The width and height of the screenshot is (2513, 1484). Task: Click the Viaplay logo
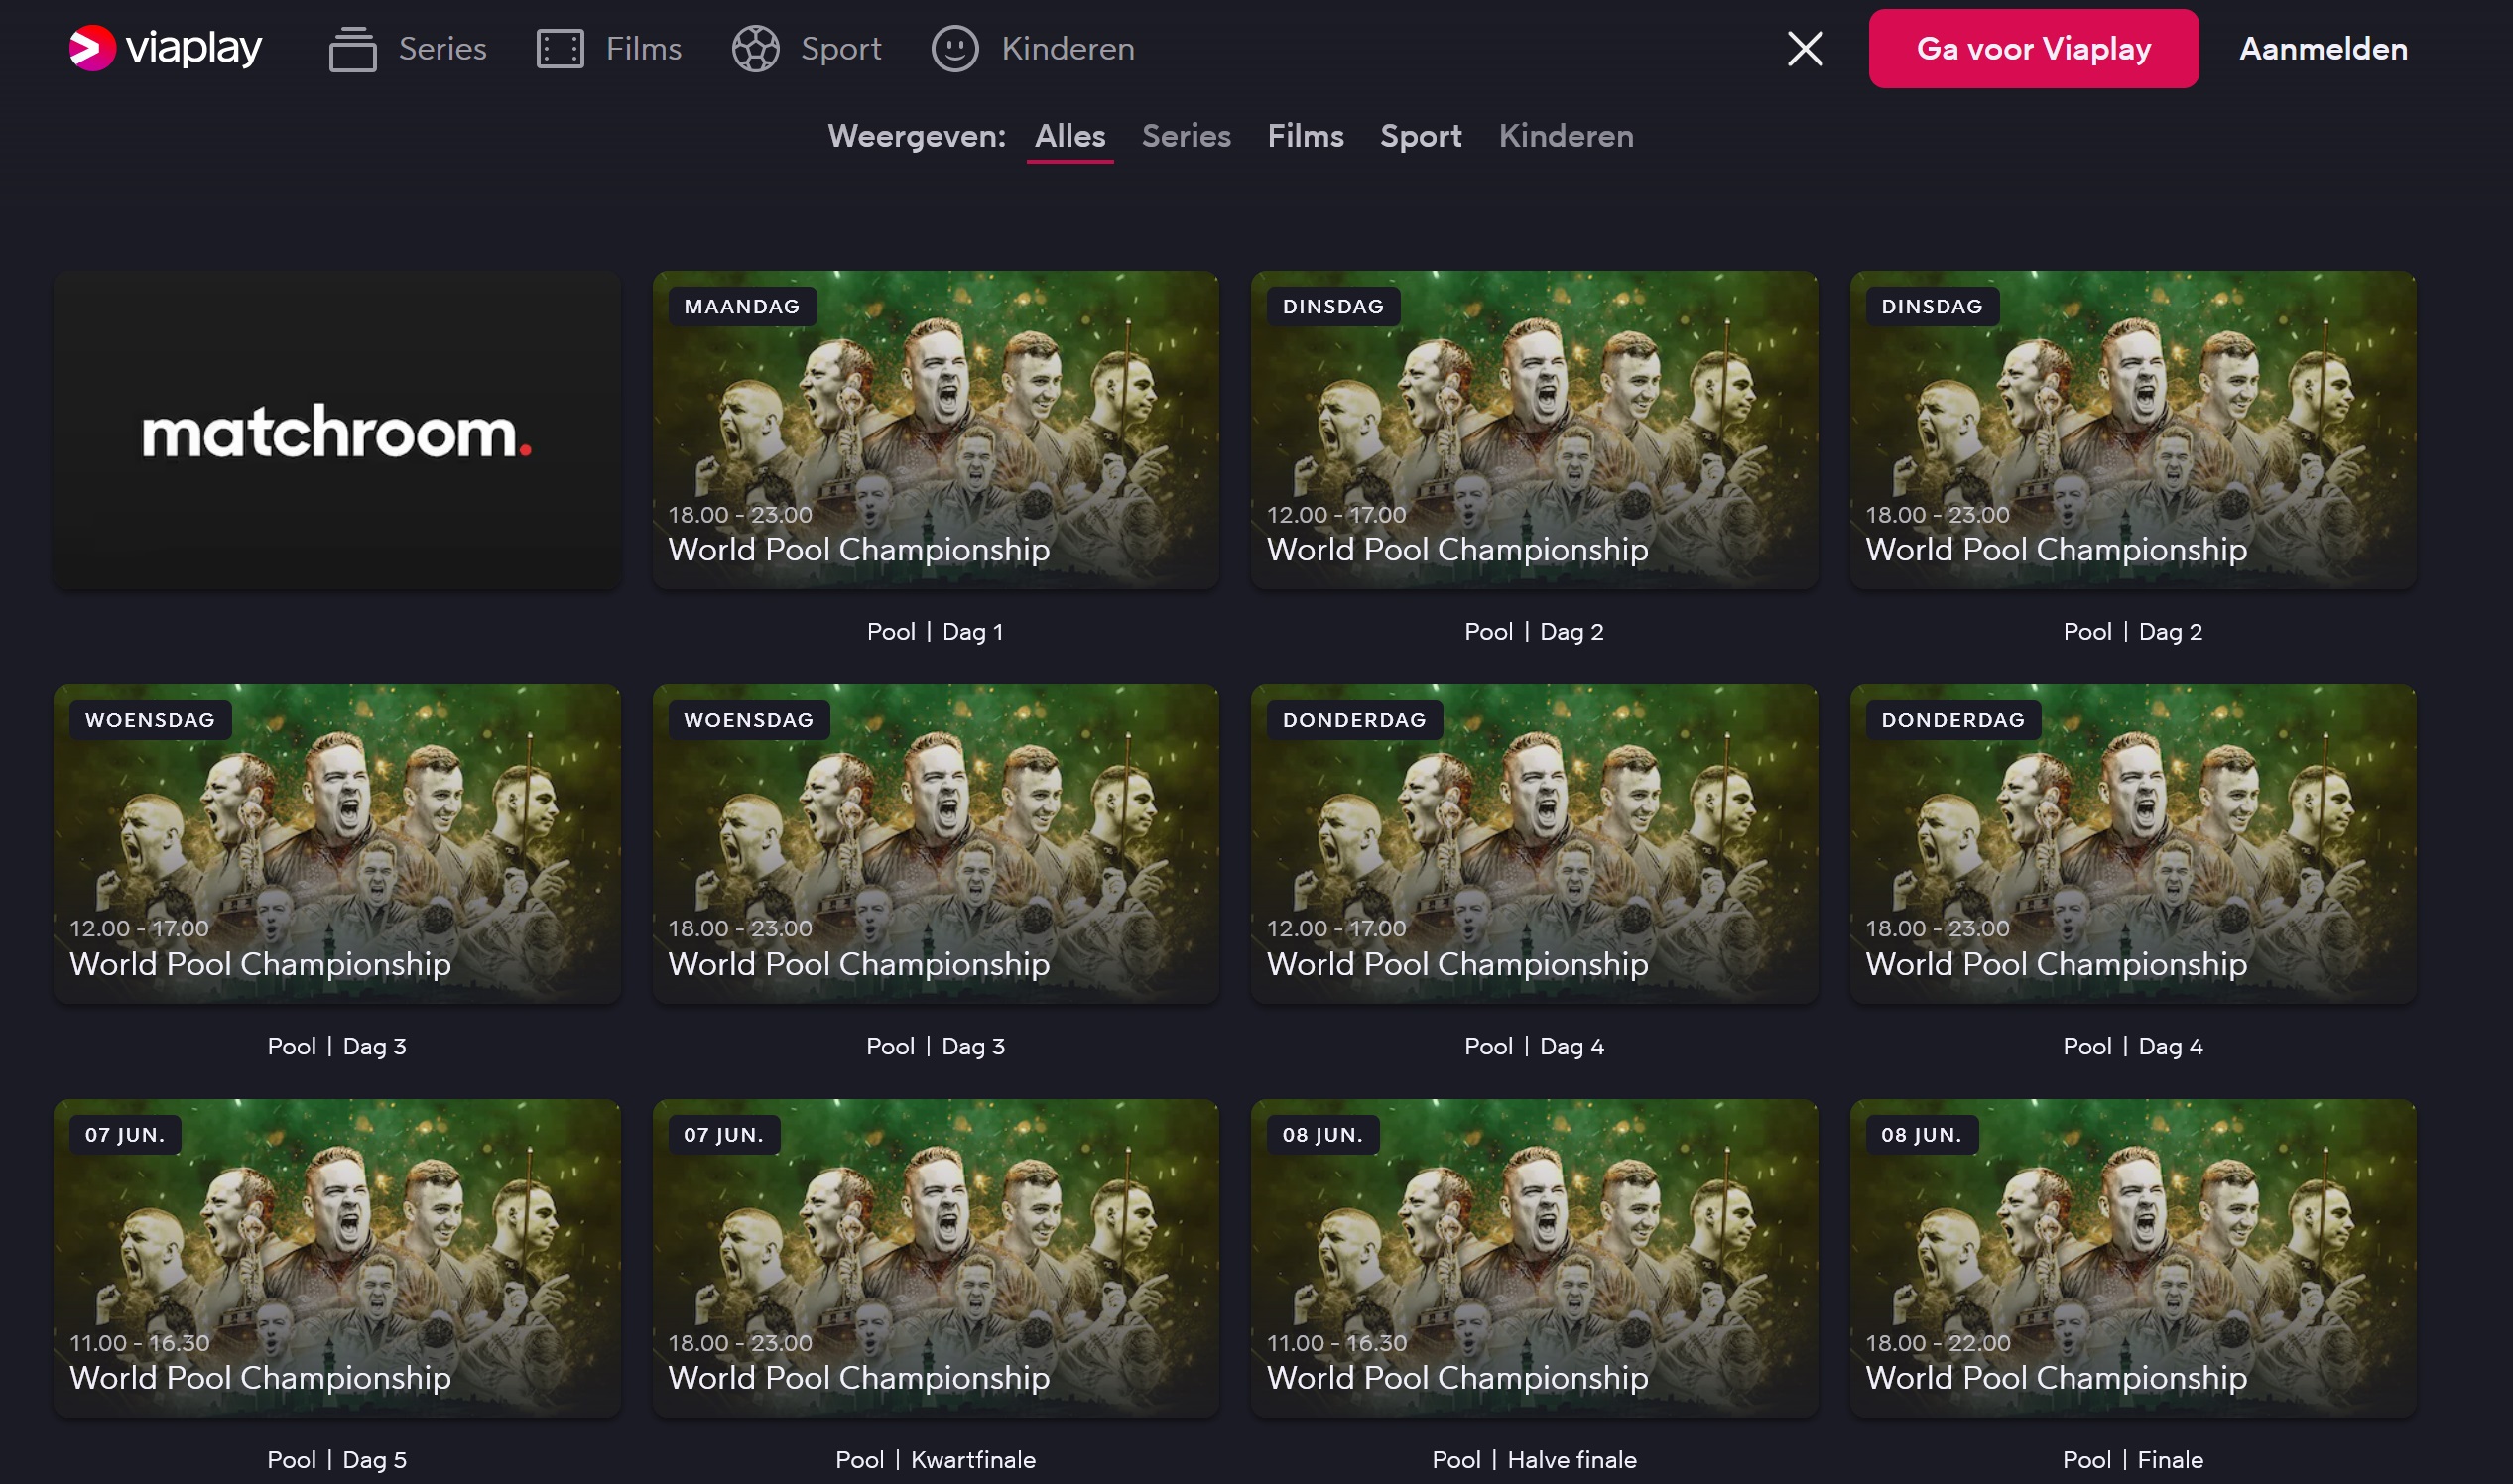point(165,48)
